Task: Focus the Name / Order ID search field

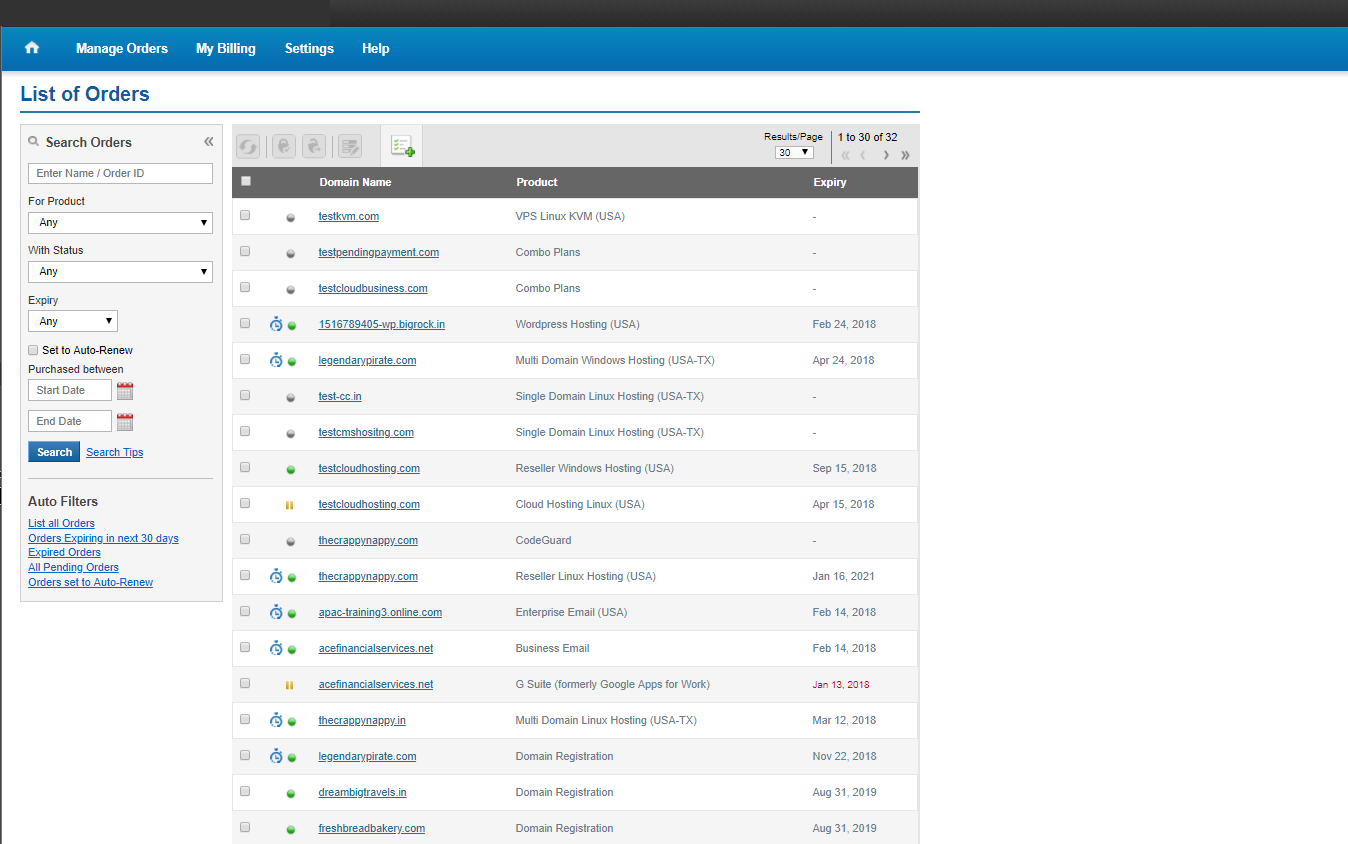Action: coord(120,173)
